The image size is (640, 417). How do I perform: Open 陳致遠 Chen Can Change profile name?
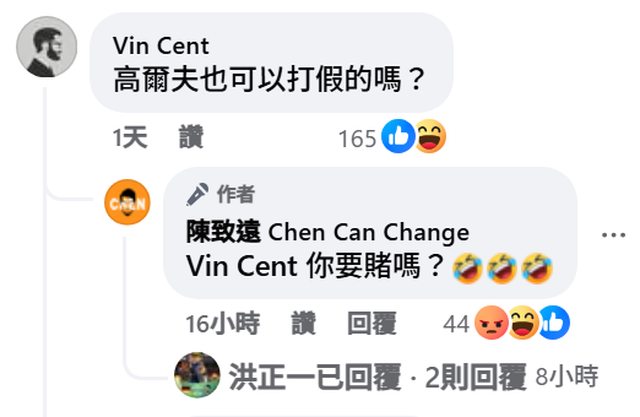pos(327,232)
